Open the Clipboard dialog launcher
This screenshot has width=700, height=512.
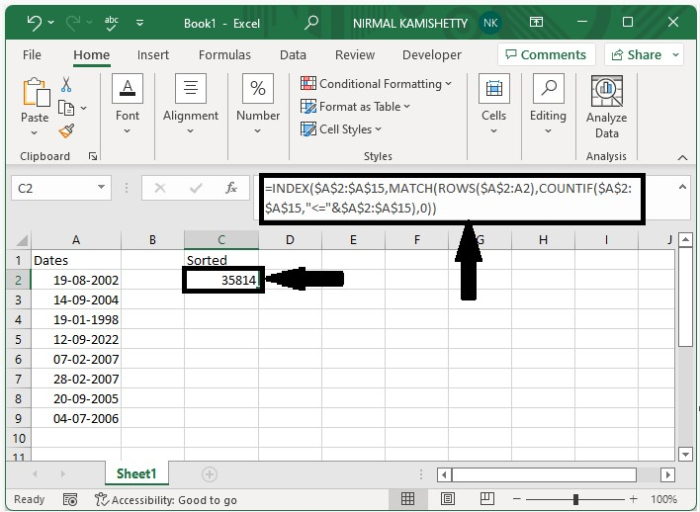click(x=93, y=156)
